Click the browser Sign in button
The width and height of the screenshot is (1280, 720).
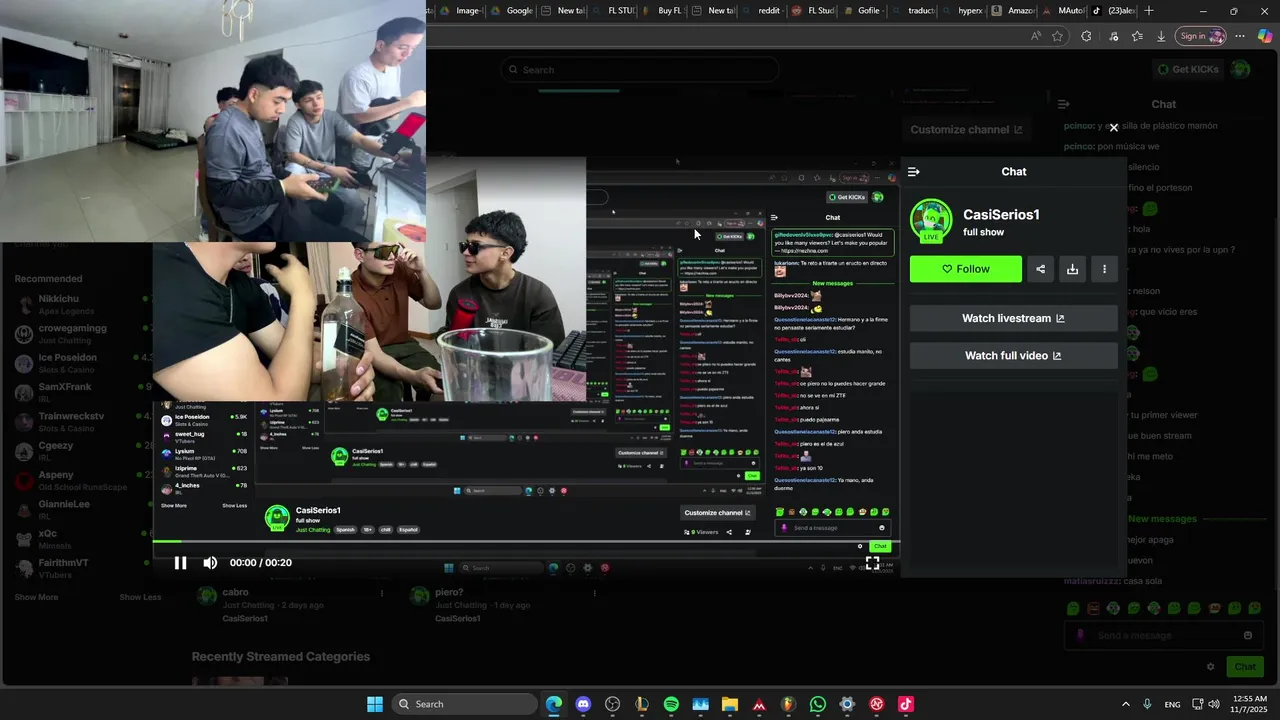tap(1200, 36)
